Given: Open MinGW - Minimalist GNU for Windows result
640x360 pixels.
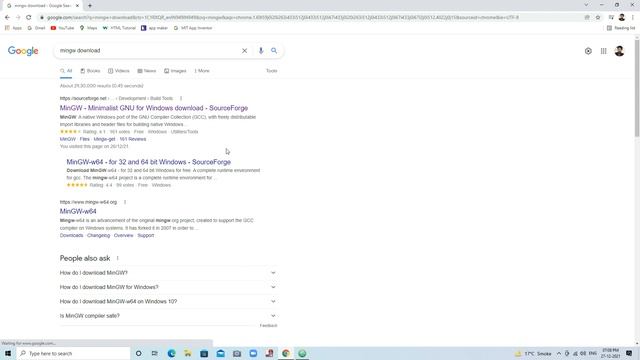Looking at the screenshot, I should [x=154, y=108].
